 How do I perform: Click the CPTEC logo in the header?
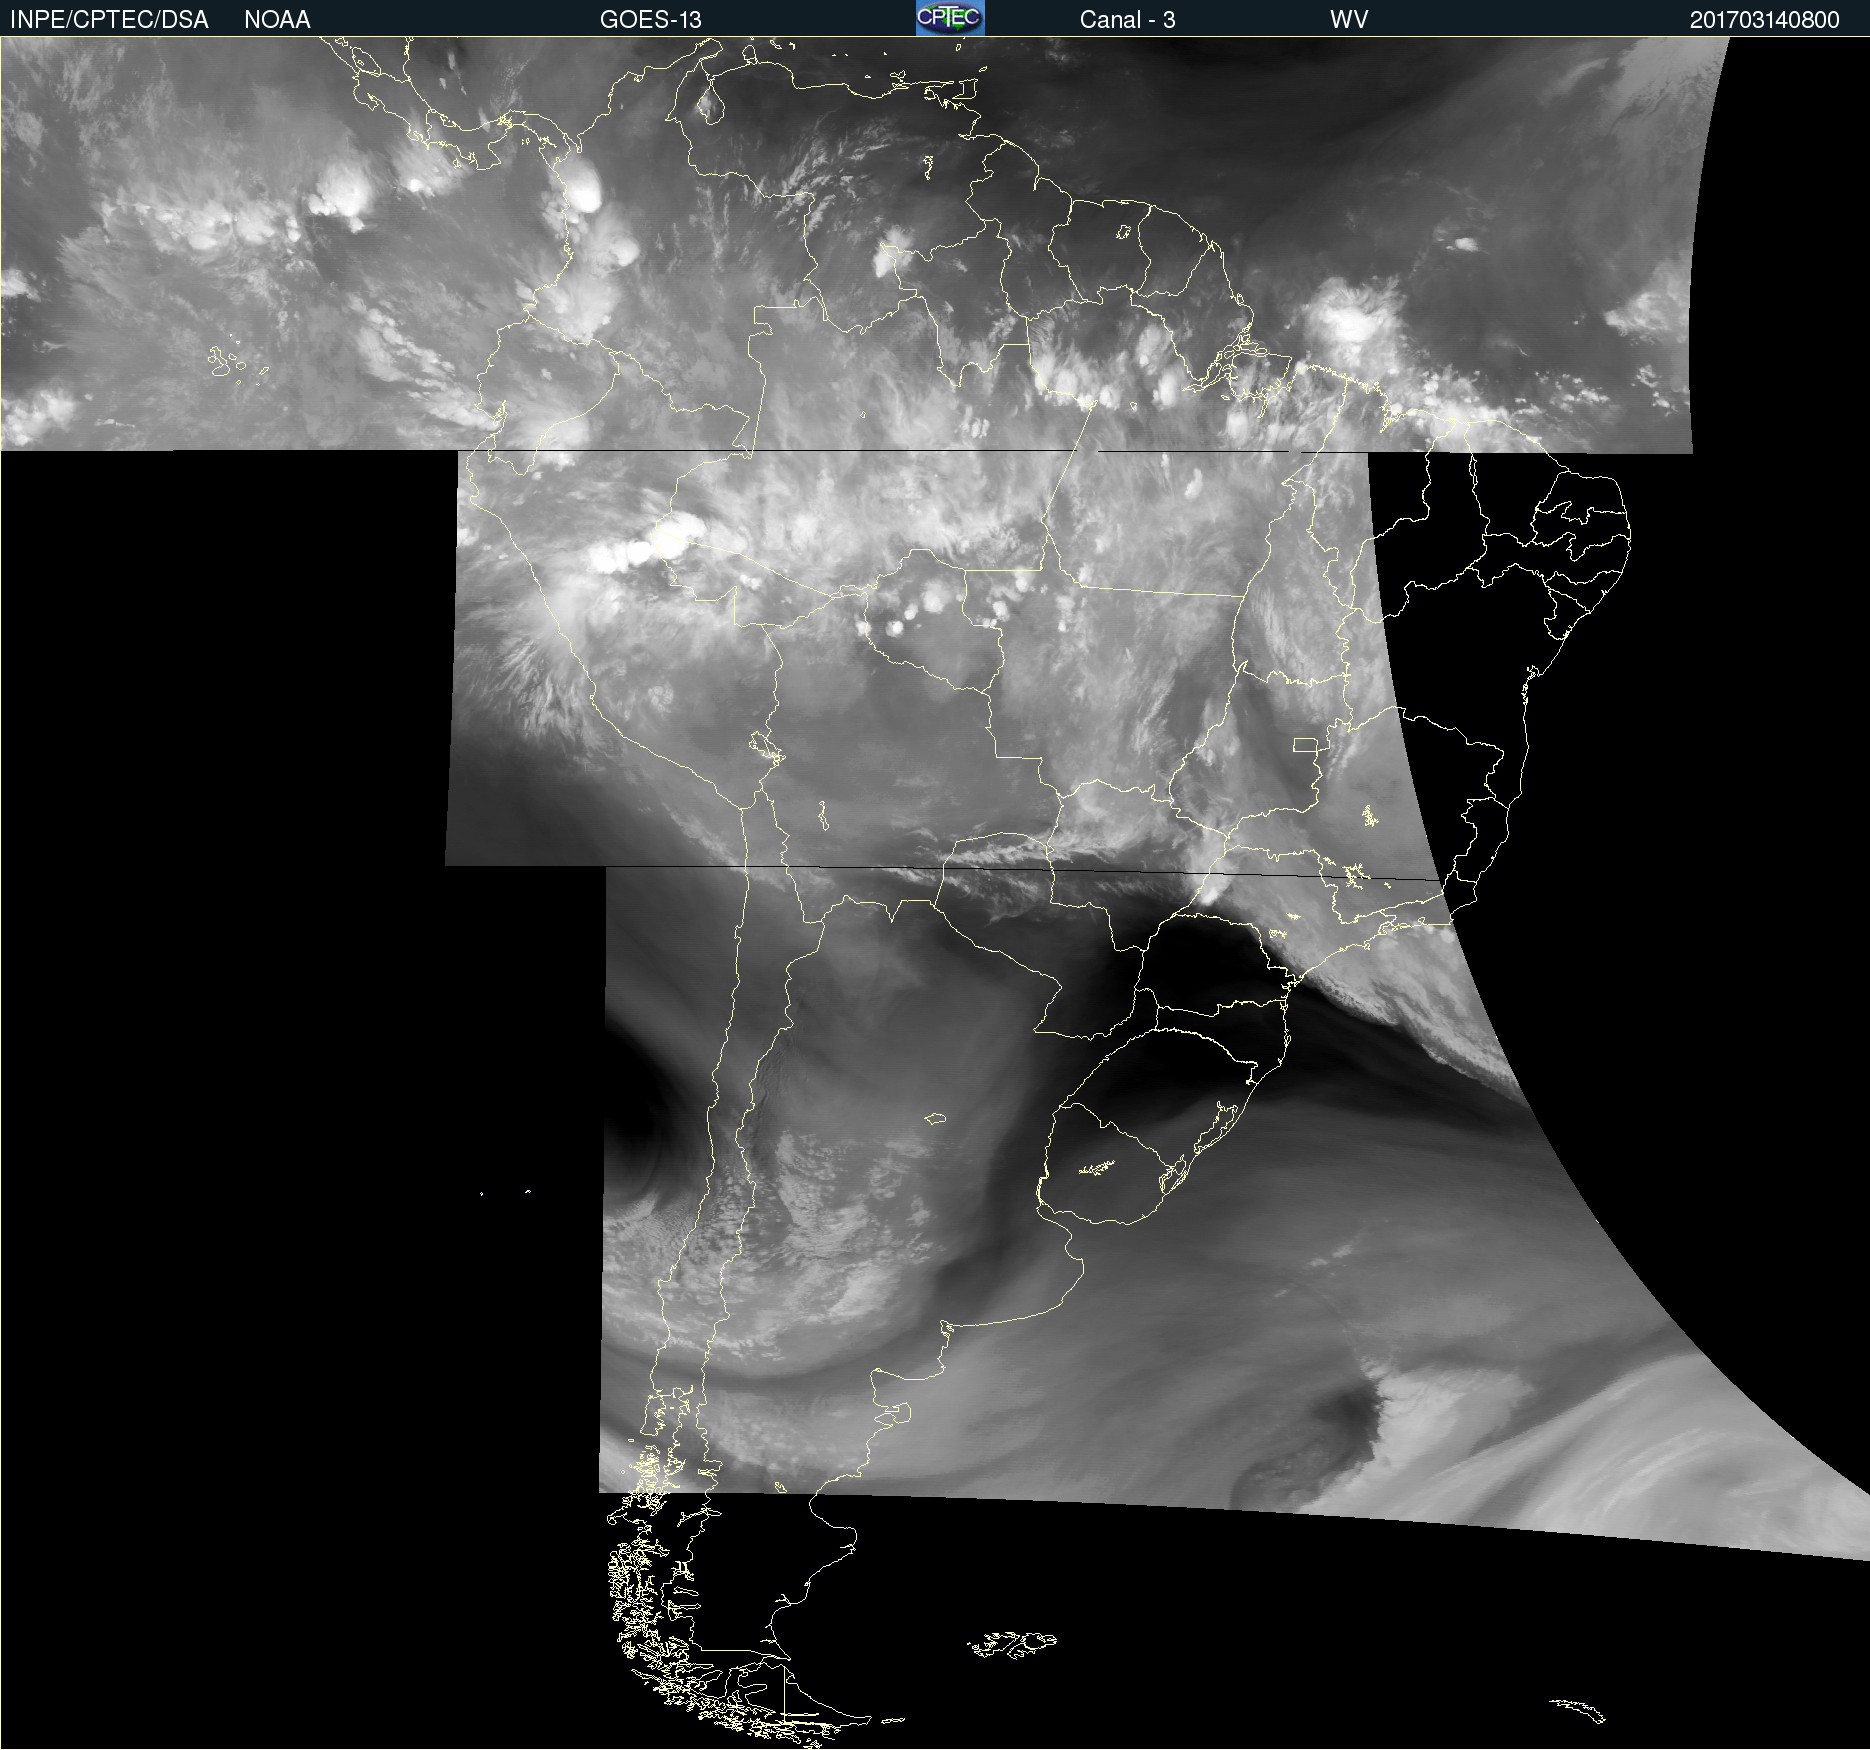(x=950, y=18)
